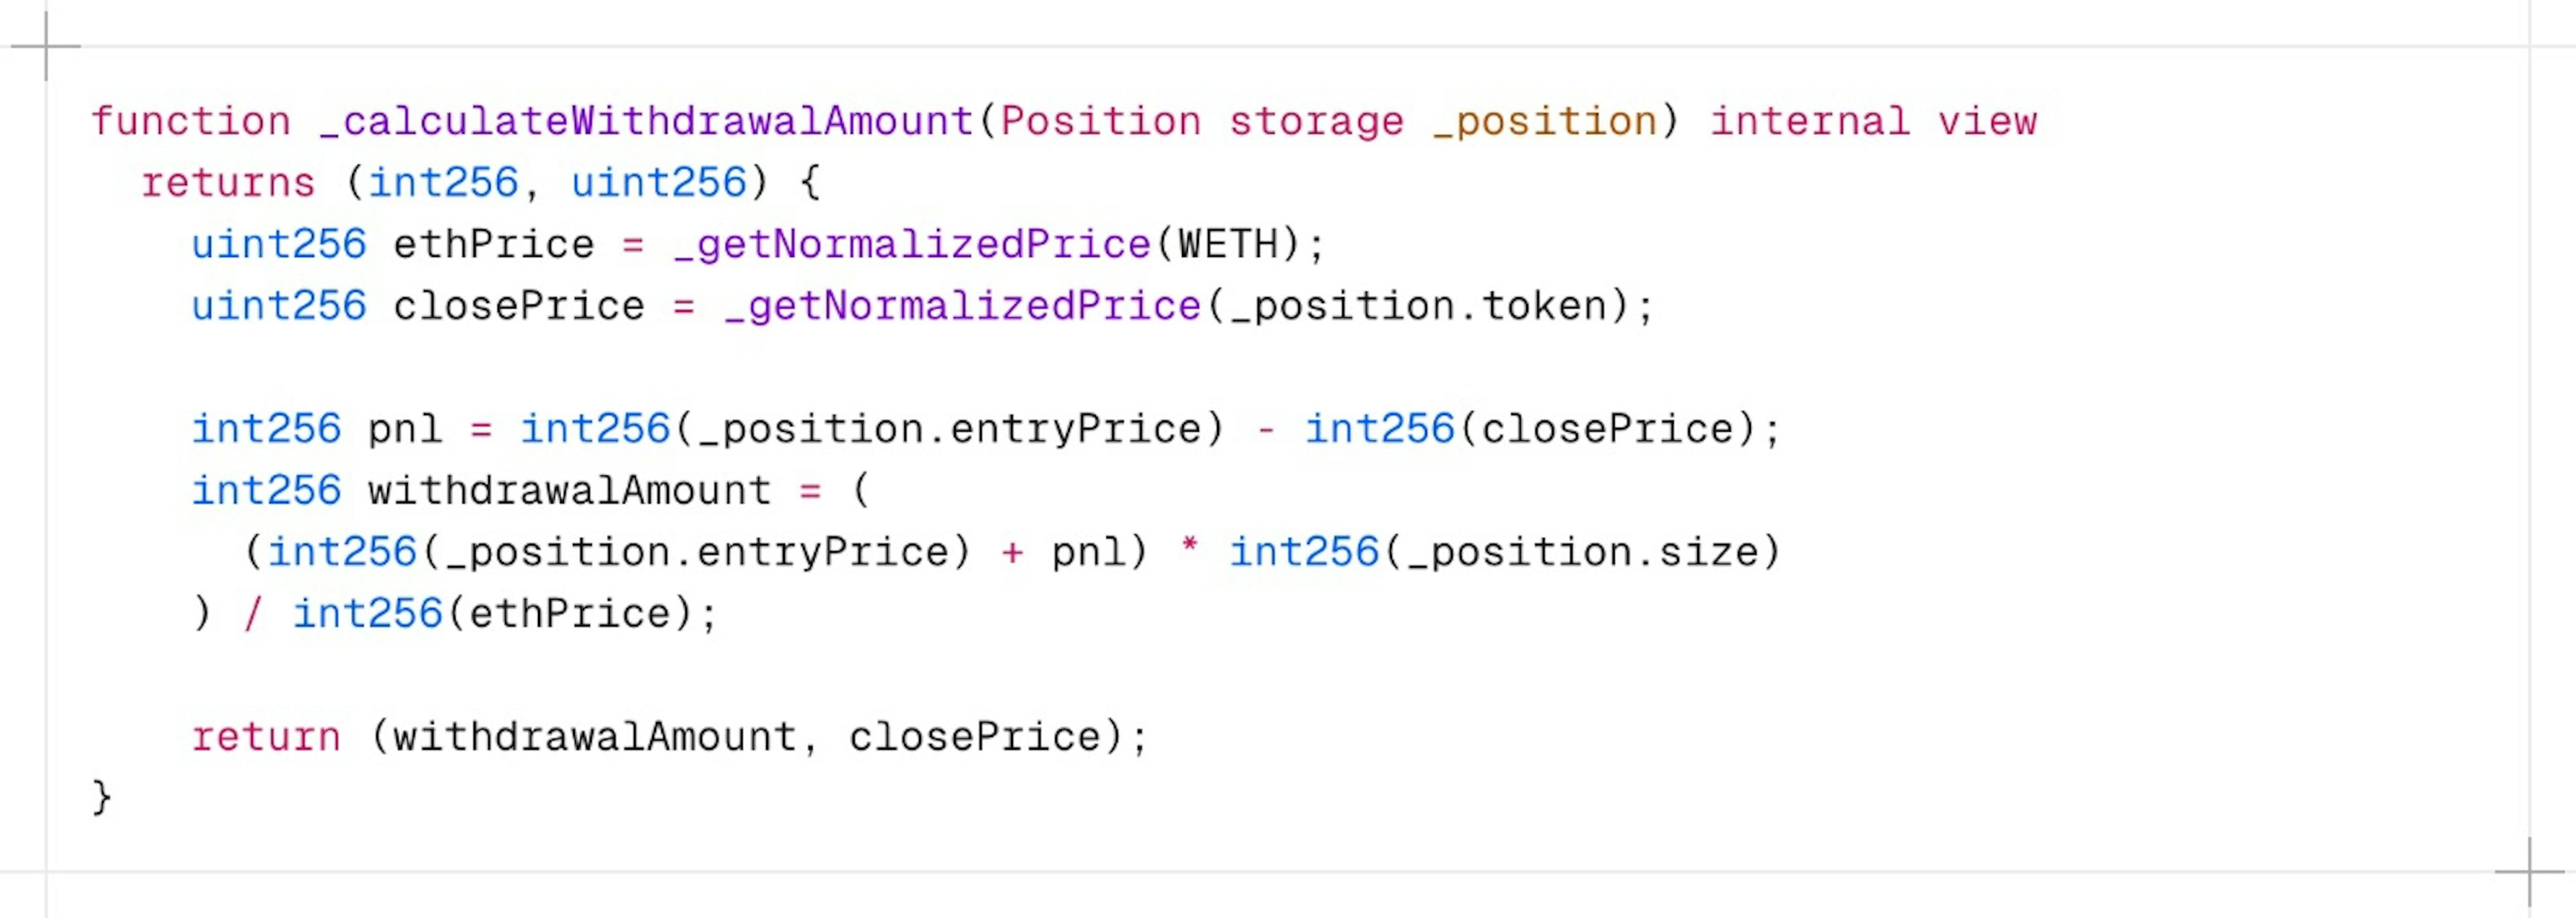2576x918 pixels.
Task: Click the minus operator in pnl line
Action: (x=1265, y=429)
